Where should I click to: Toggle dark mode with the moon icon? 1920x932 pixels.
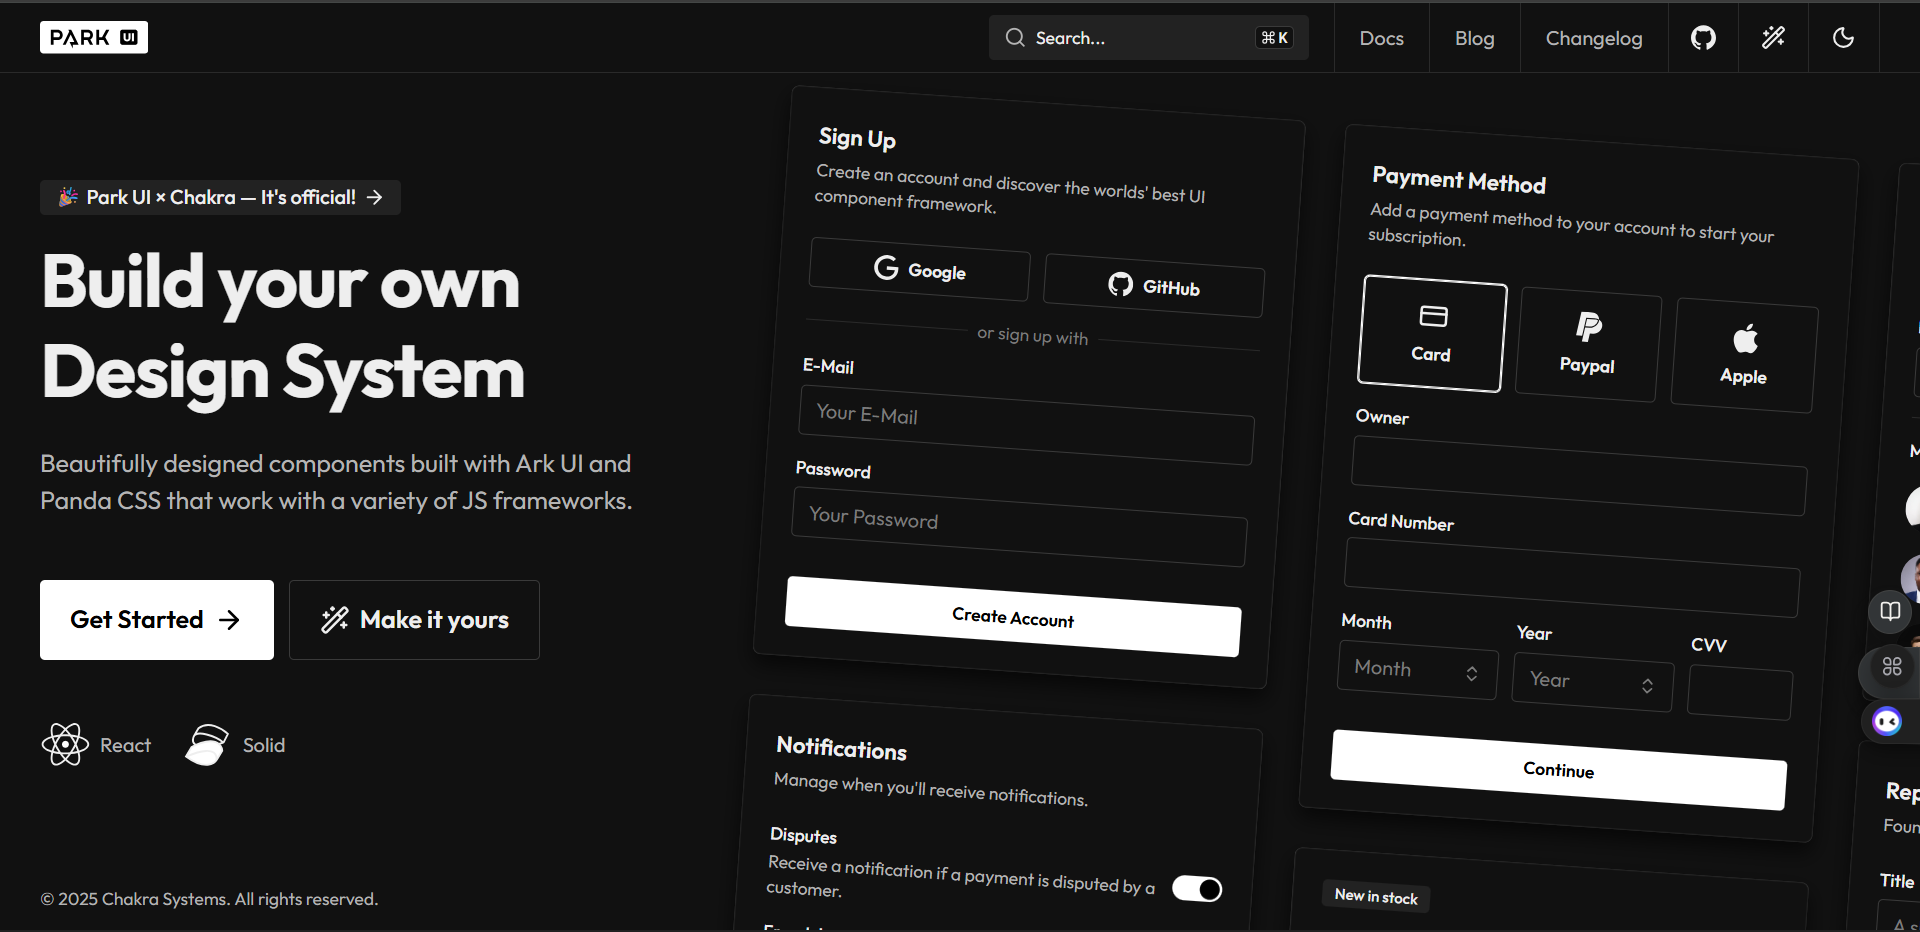click(1843, 38)
